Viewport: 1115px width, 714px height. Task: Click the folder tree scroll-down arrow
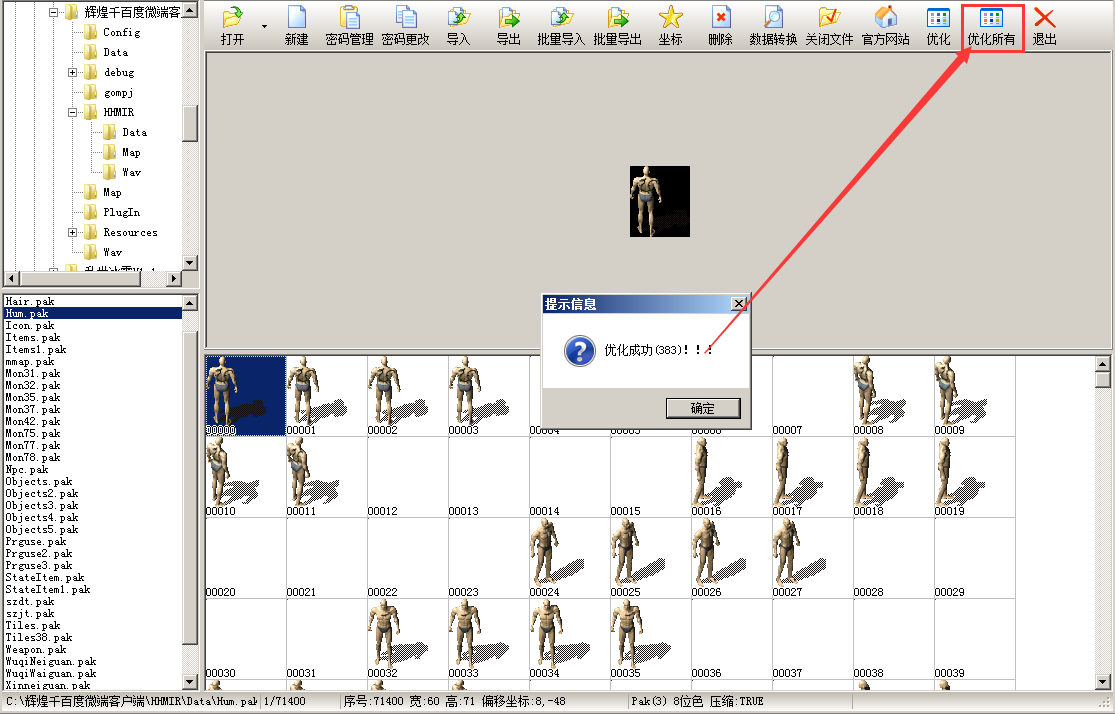pyautogui.click(x=190, y=262)
